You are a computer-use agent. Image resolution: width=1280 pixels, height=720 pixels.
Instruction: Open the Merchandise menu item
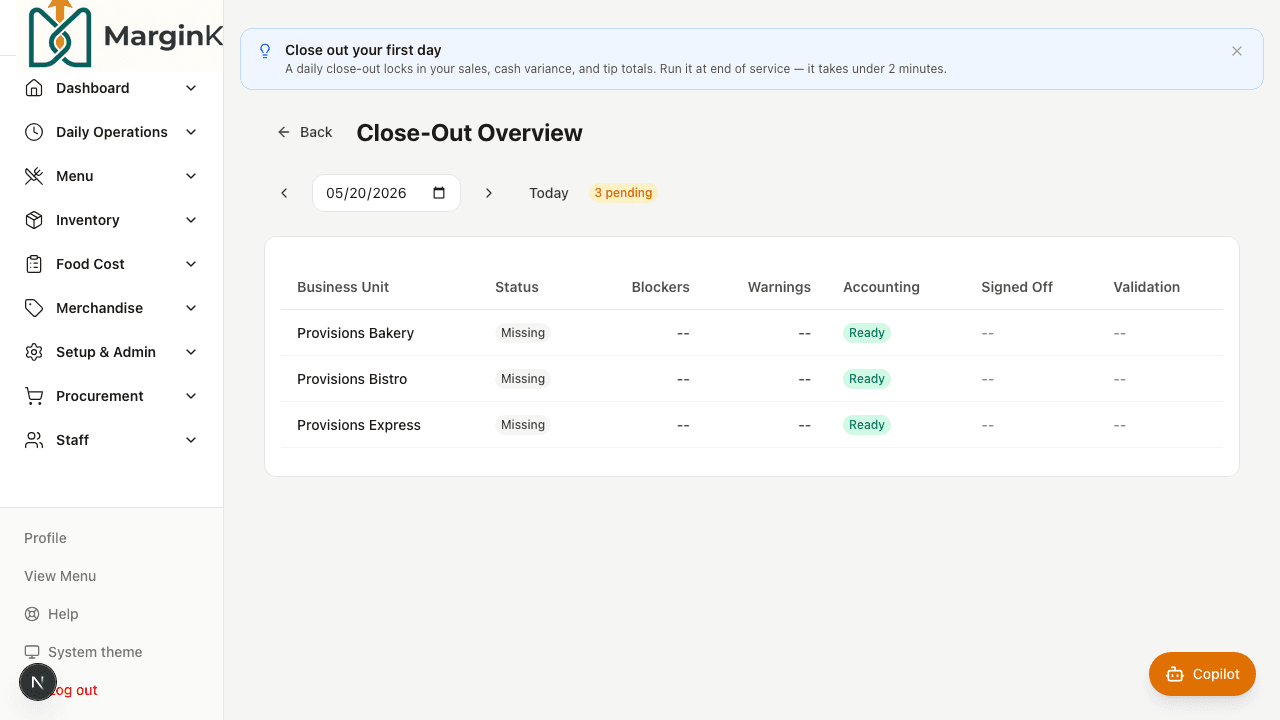pos(112,308)
